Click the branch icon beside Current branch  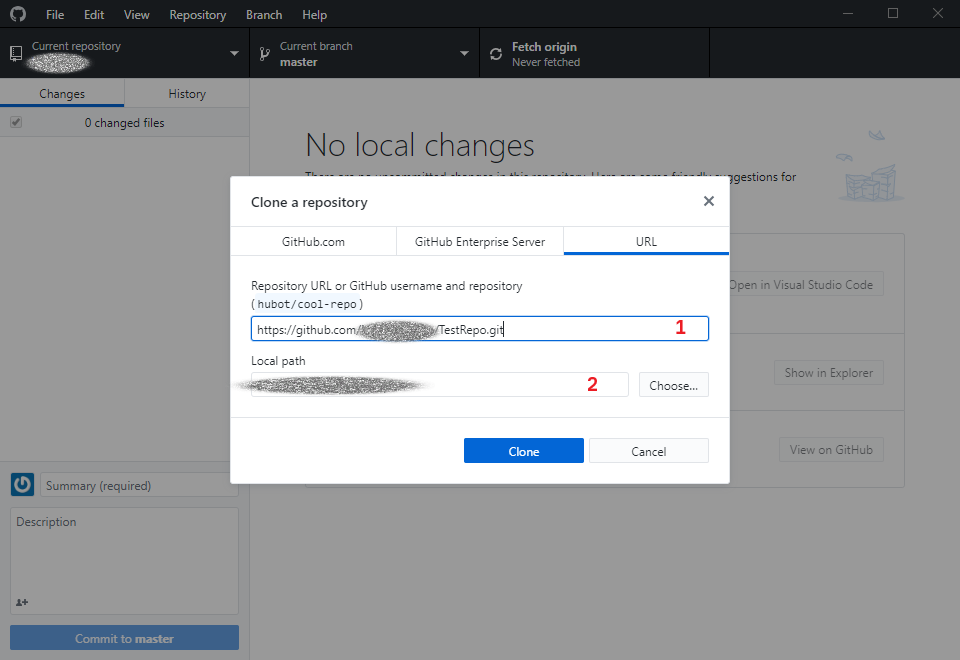264,54
